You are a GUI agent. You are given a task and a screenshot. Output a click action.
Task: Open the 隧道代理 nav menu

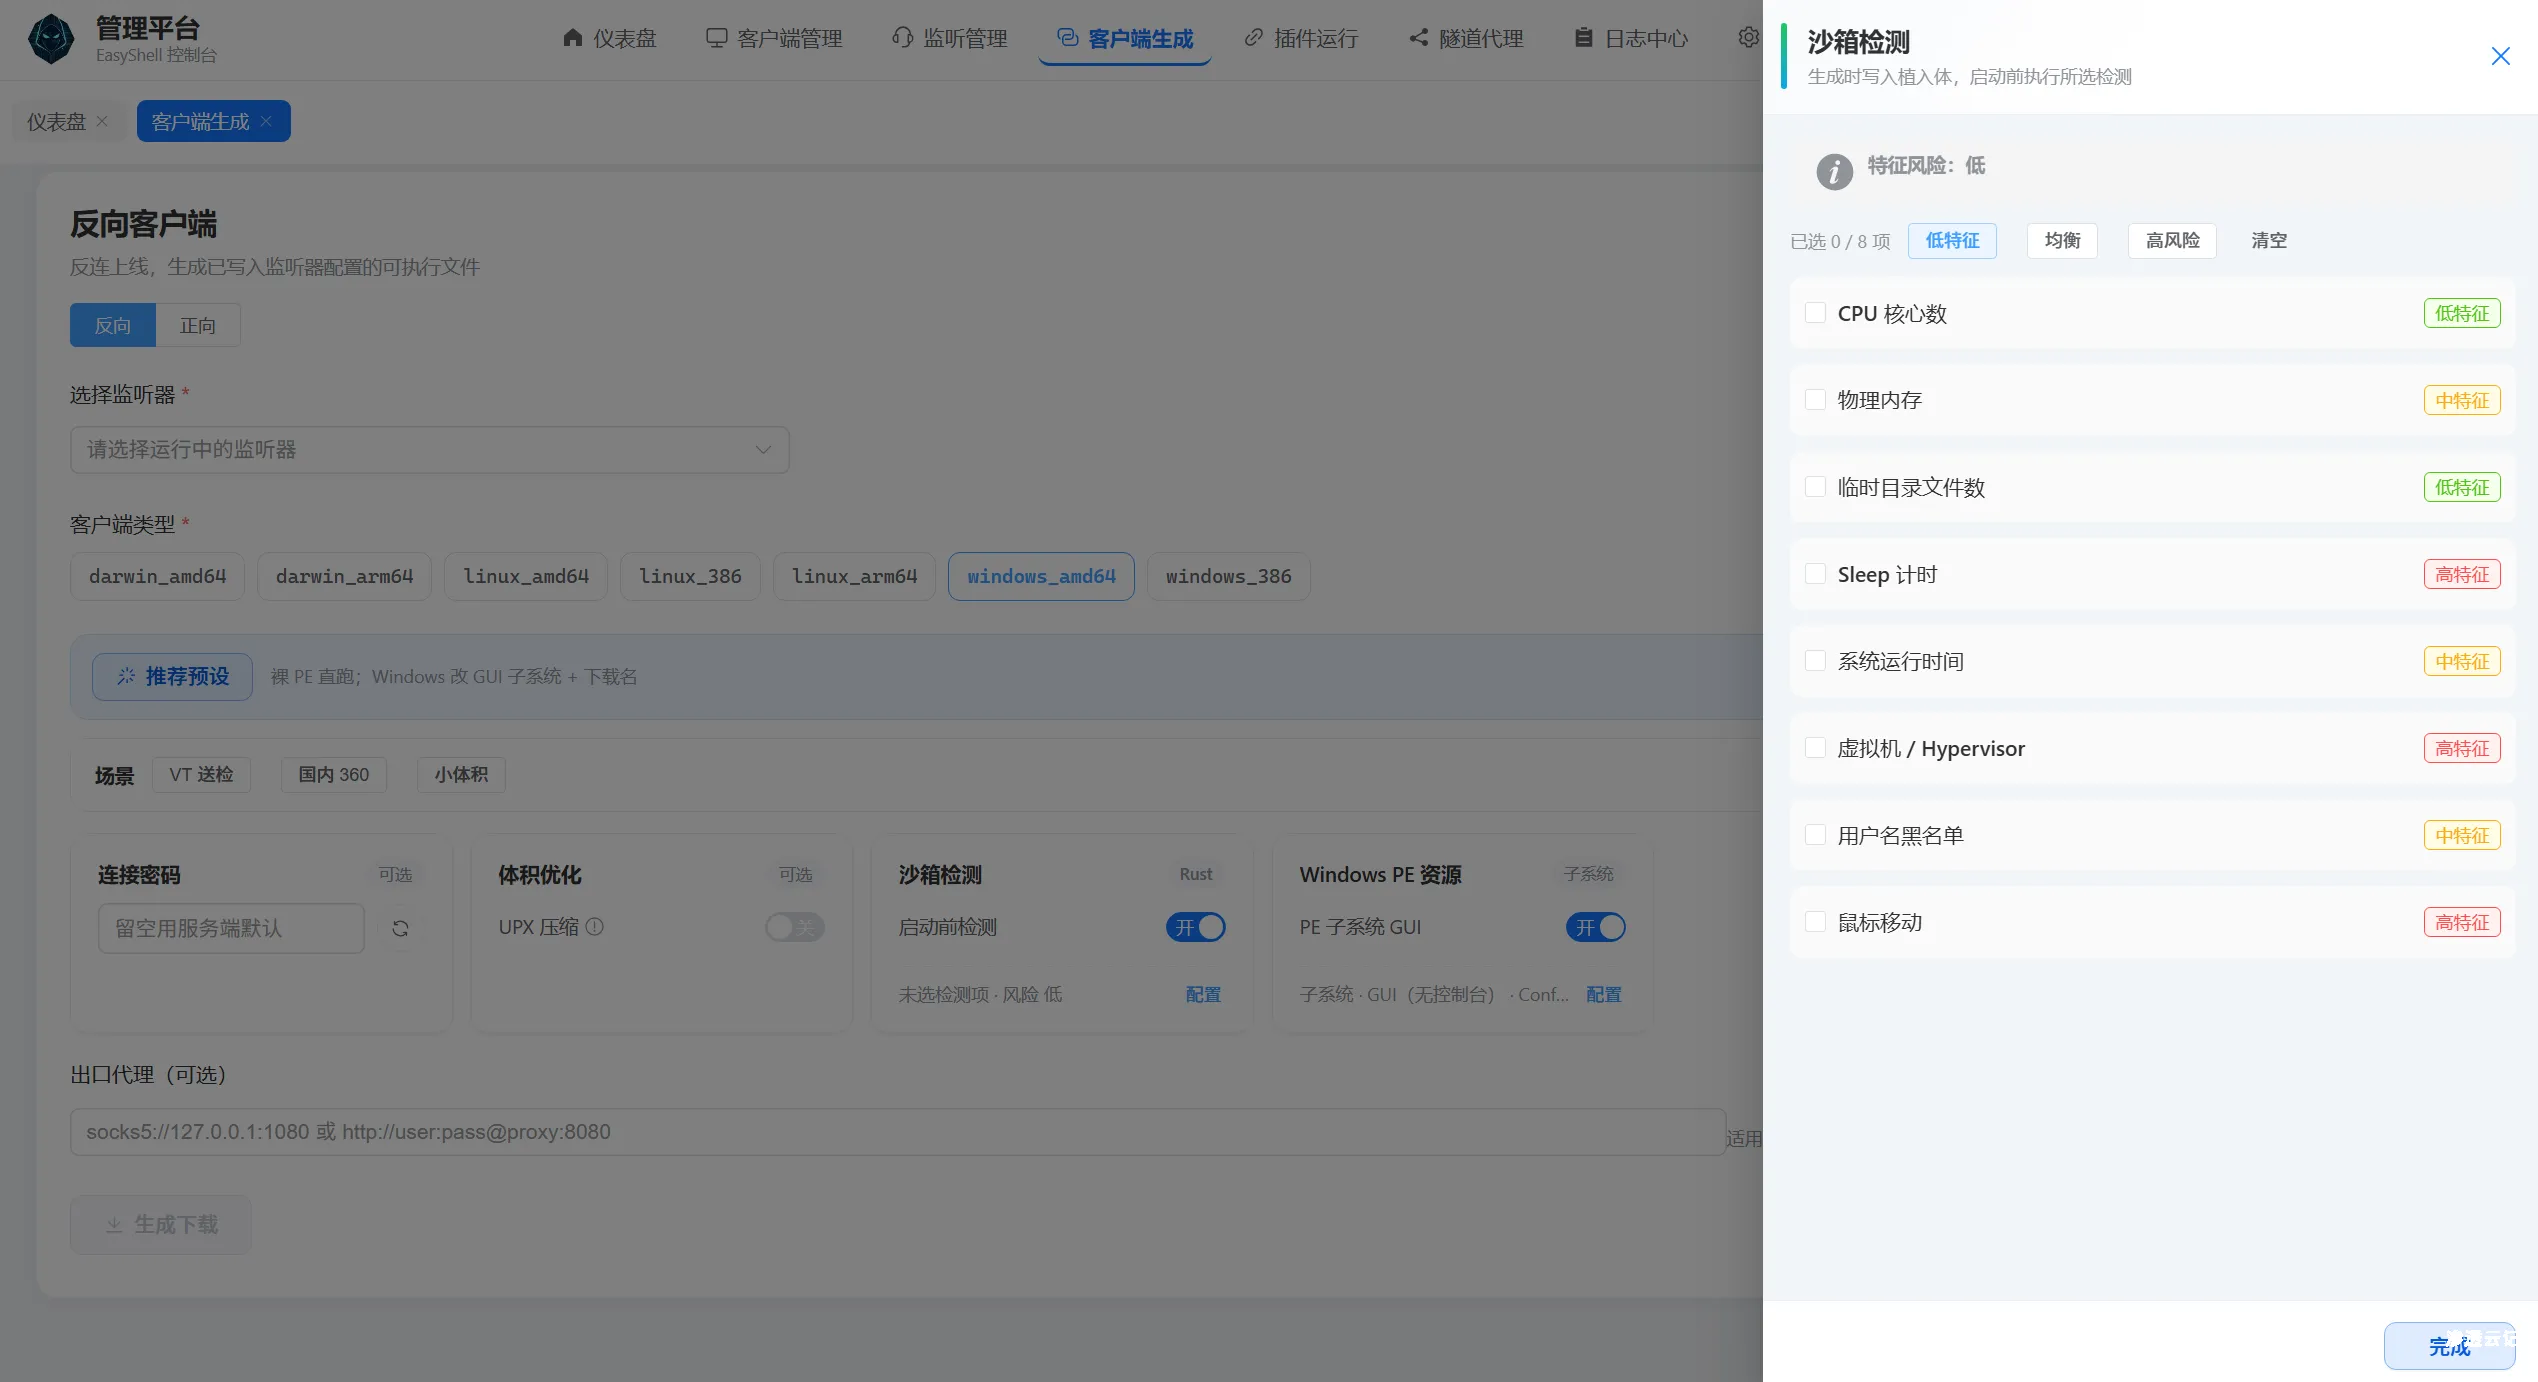(x=1466, y=38)
